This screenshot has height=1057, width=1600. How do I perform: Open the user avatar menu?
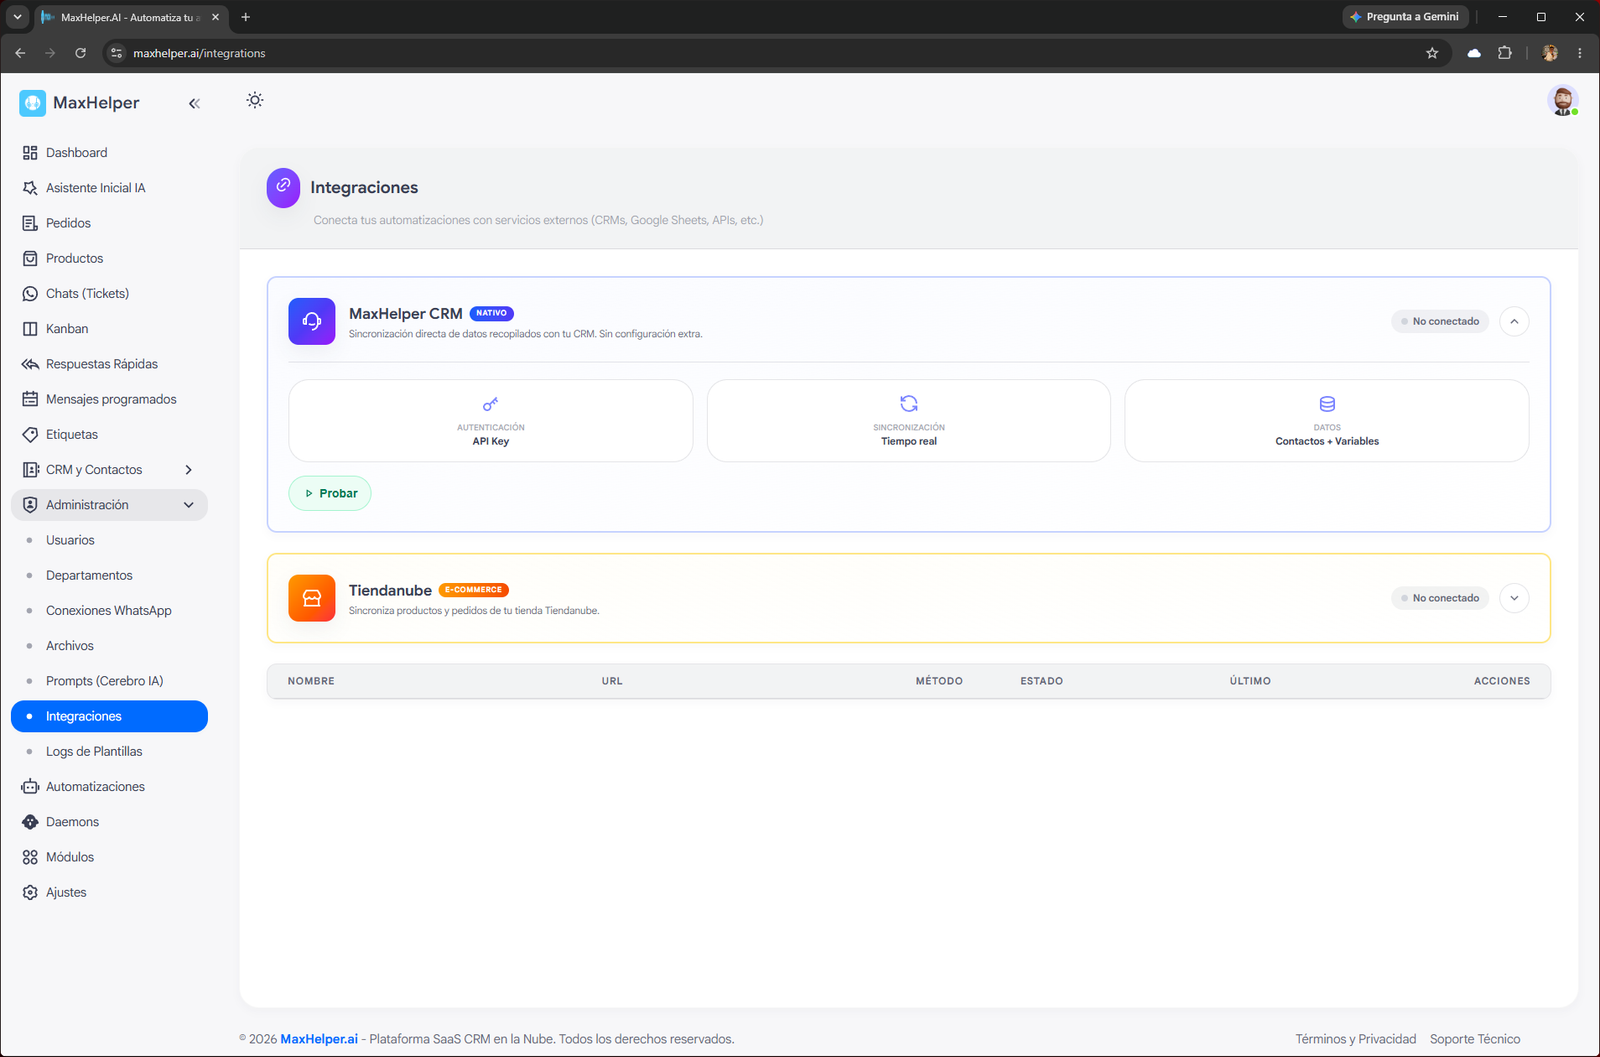[1563, 100]
